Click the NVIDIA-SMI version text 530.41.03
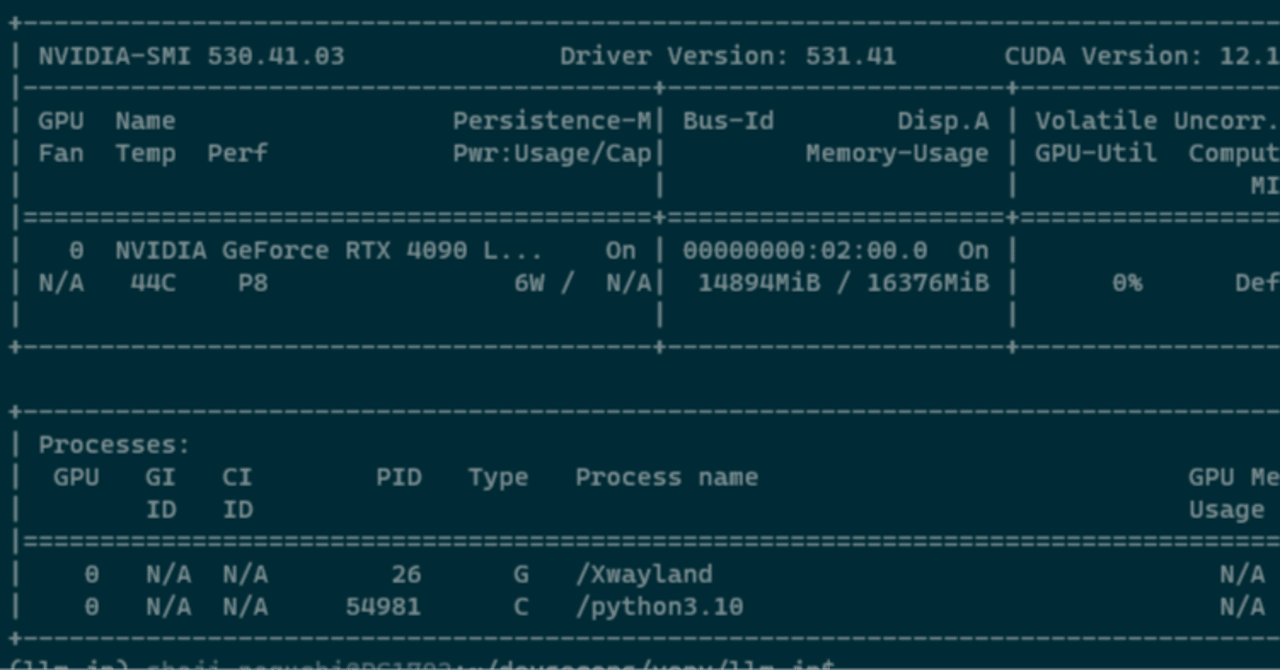Screen dimensions: 1280x670 click(x=276, y=56)
